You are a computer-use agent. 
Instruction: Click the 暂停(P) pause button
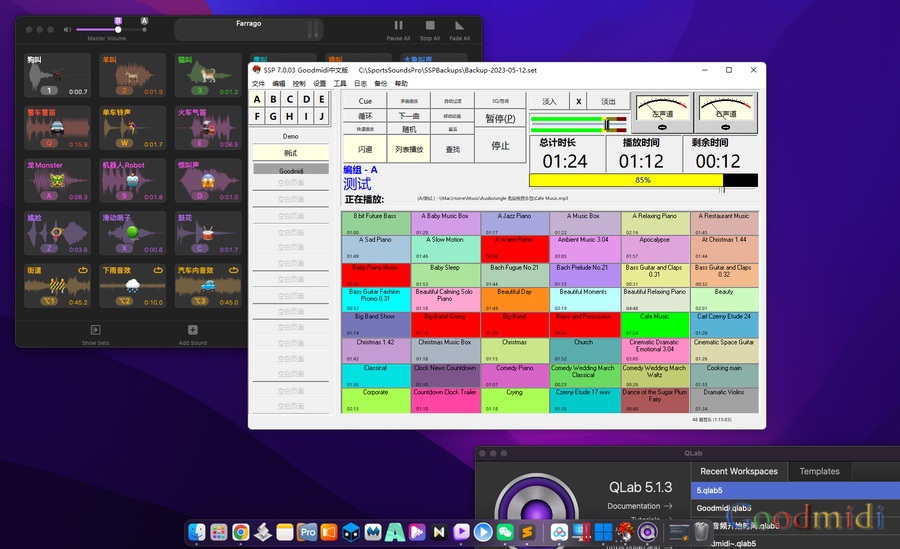point(501,118)
